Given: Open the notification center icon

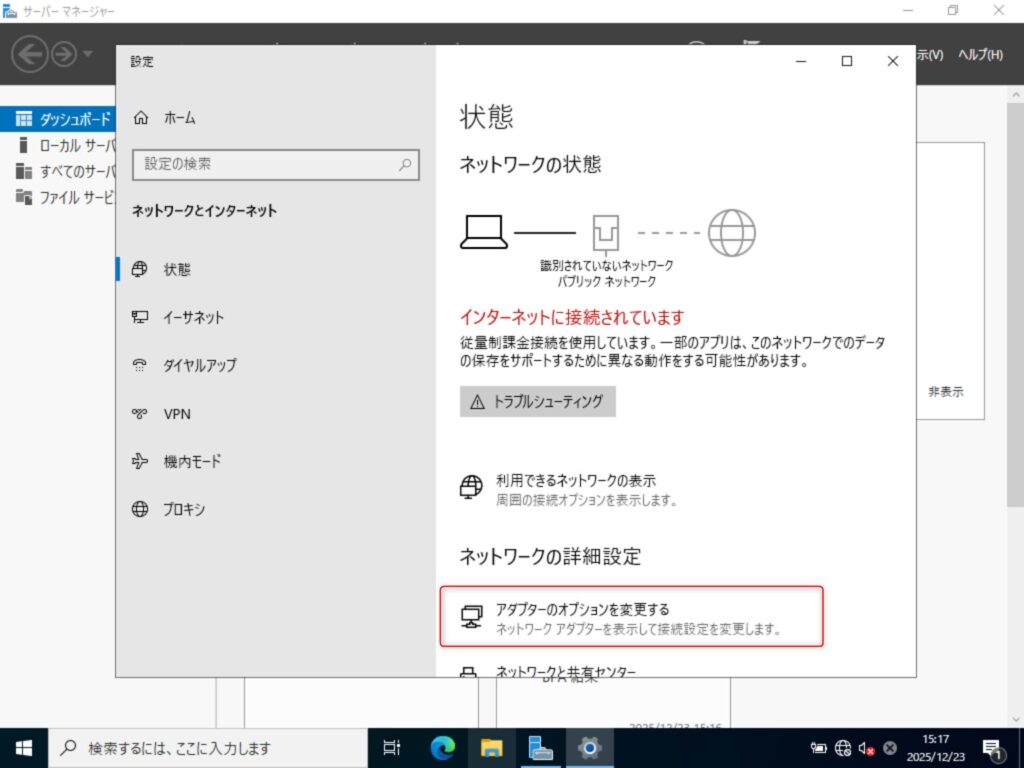Looking at the screenshot, I should [x=994, y=747].
